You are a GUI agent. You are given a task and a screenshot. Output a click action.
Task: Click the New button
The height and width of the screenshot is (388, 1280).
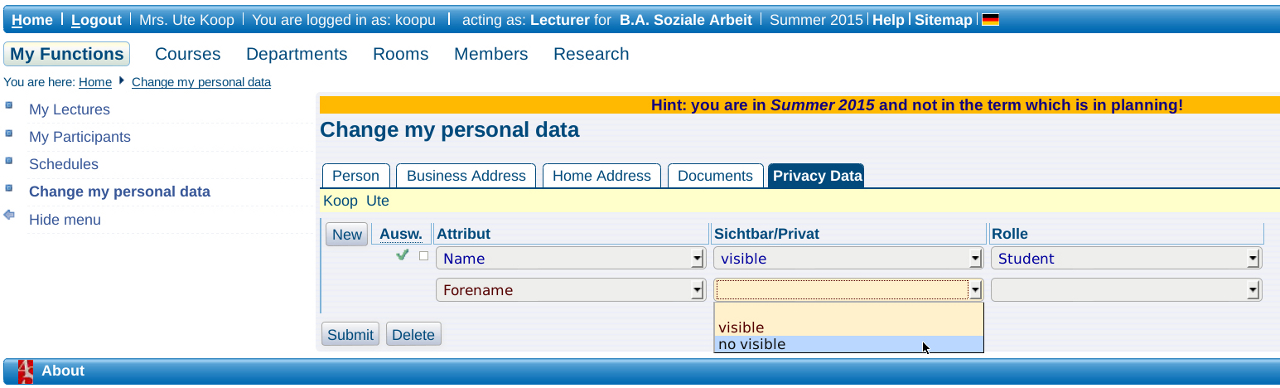(347, 234)
